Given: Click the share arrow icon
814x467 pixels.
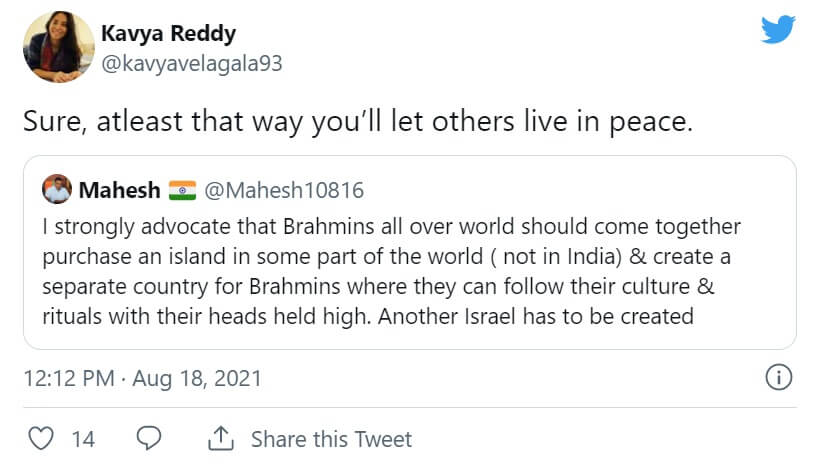Looking at the screenshot, I should pos(220,439).
